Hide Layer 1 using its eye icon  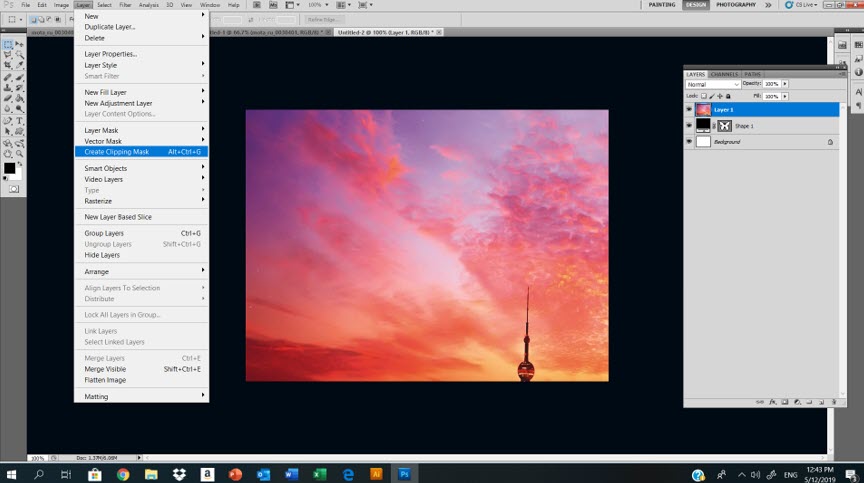(x=689, y=109)
